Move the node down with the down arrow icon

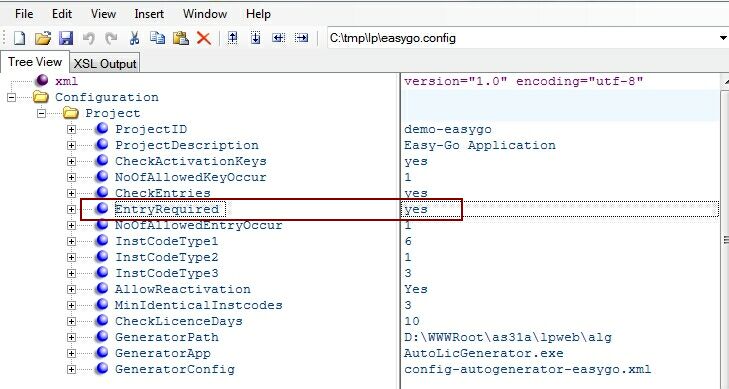pos(255,38)
